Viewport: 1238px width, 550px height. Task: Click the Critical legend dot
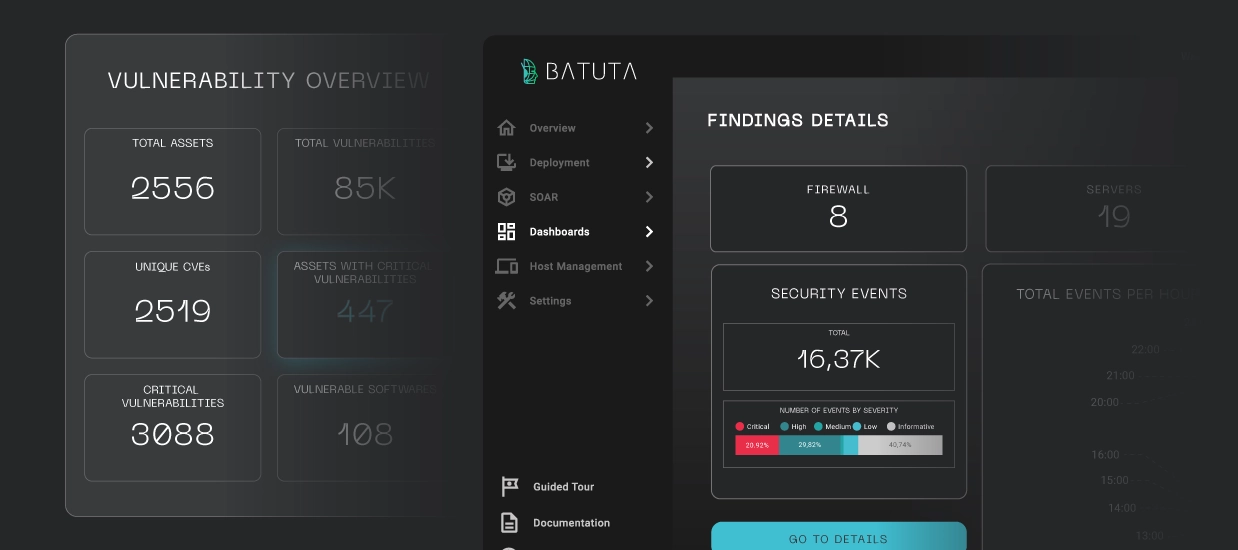pos(740,427)
